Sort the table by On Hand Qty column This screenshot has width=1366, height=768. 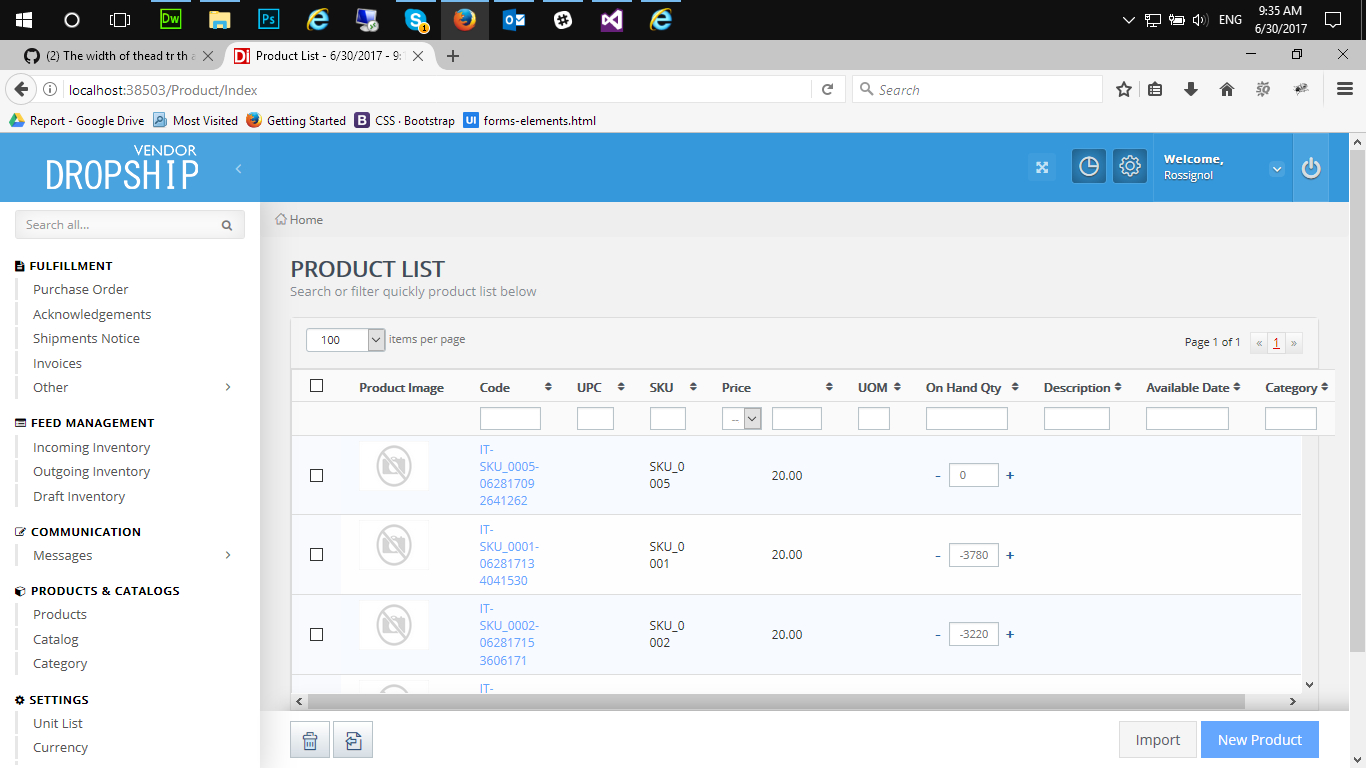1015,387
